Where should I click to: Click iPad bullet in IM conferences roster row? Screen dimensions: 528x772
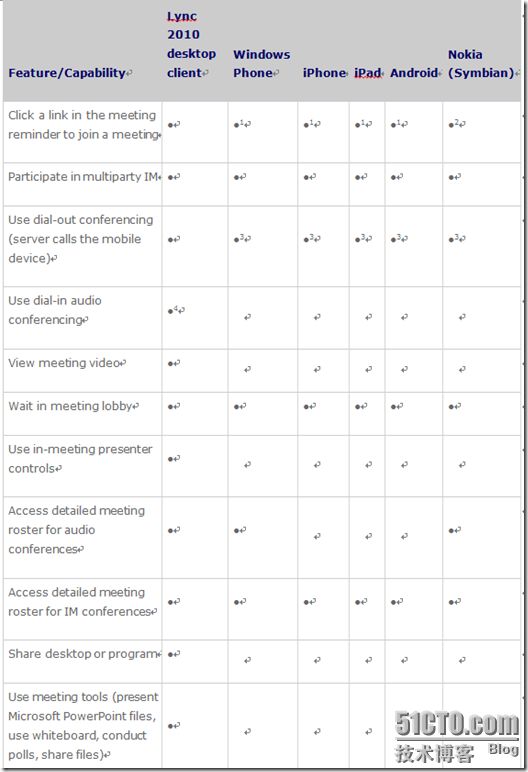(x=358, y=602)
